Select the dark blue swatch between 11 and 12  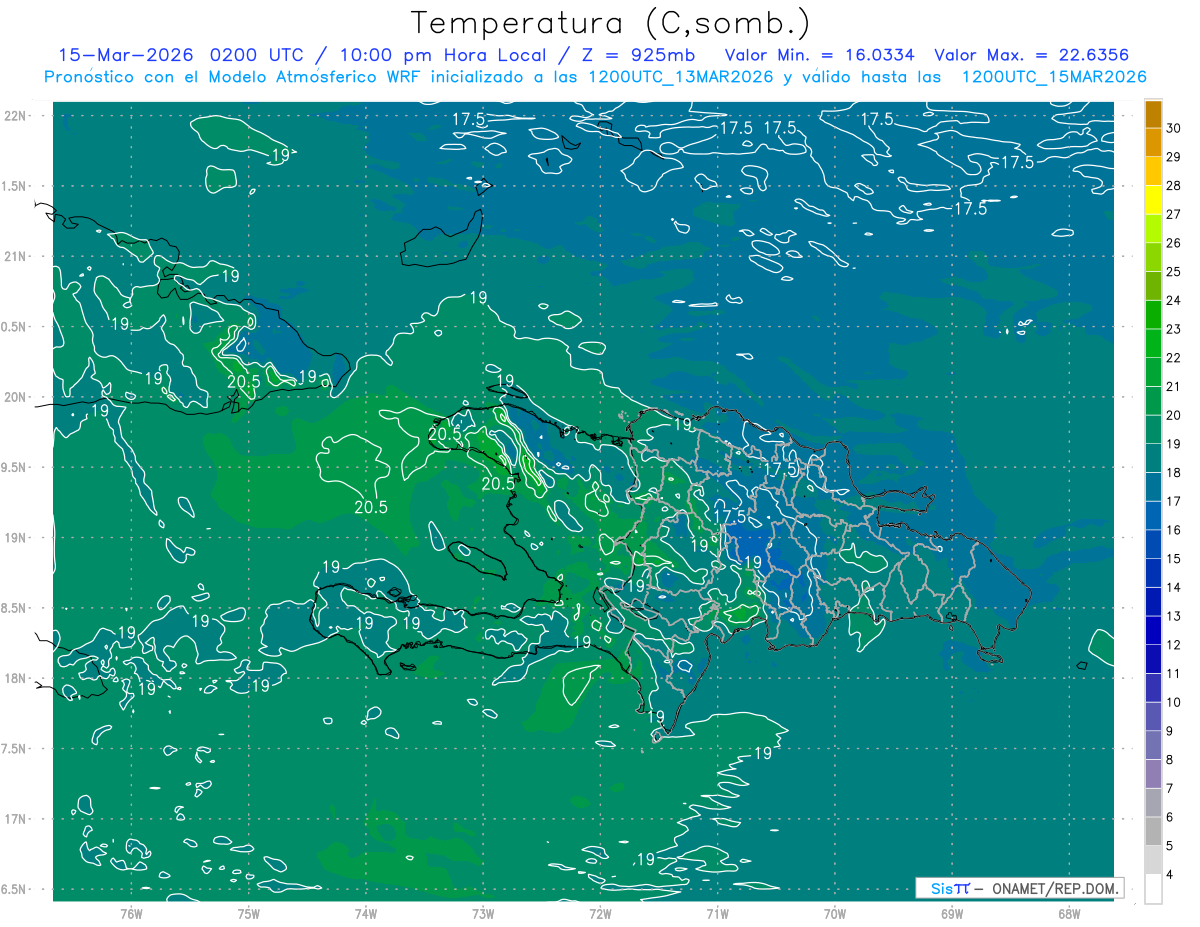[x=1153, y=660]
